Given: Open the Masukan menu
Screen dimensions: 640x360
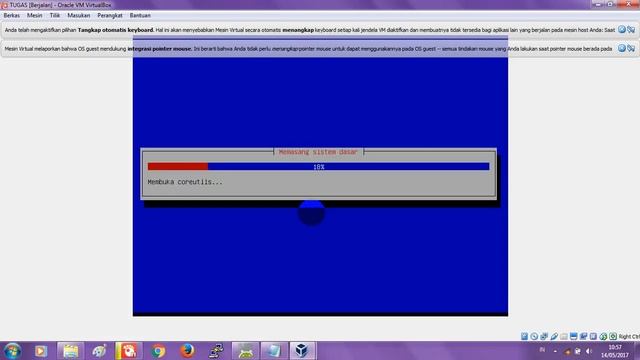Looking at the screenshot, I should [78, 16].
